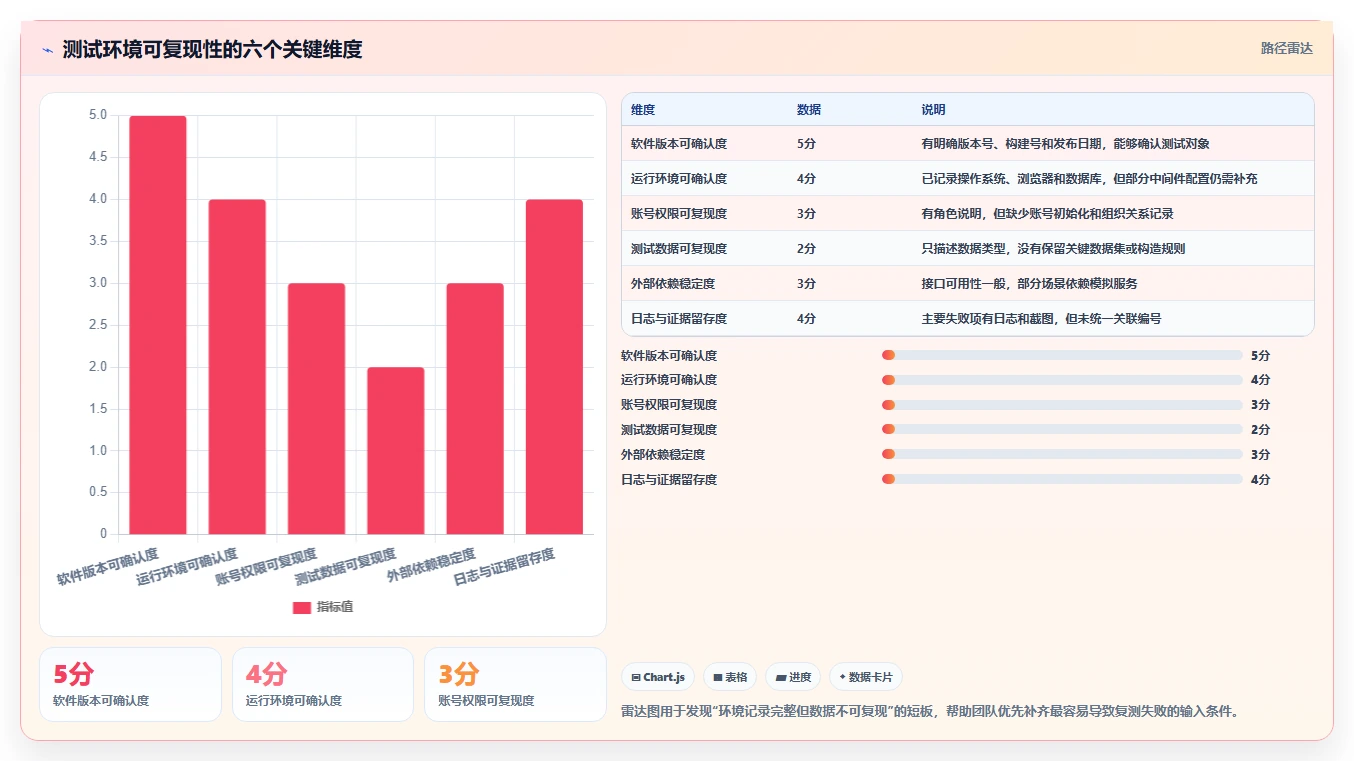Click the 日志与证据留存度 progress bar track
This screenshot has height=761, width=1354.
1062,480
